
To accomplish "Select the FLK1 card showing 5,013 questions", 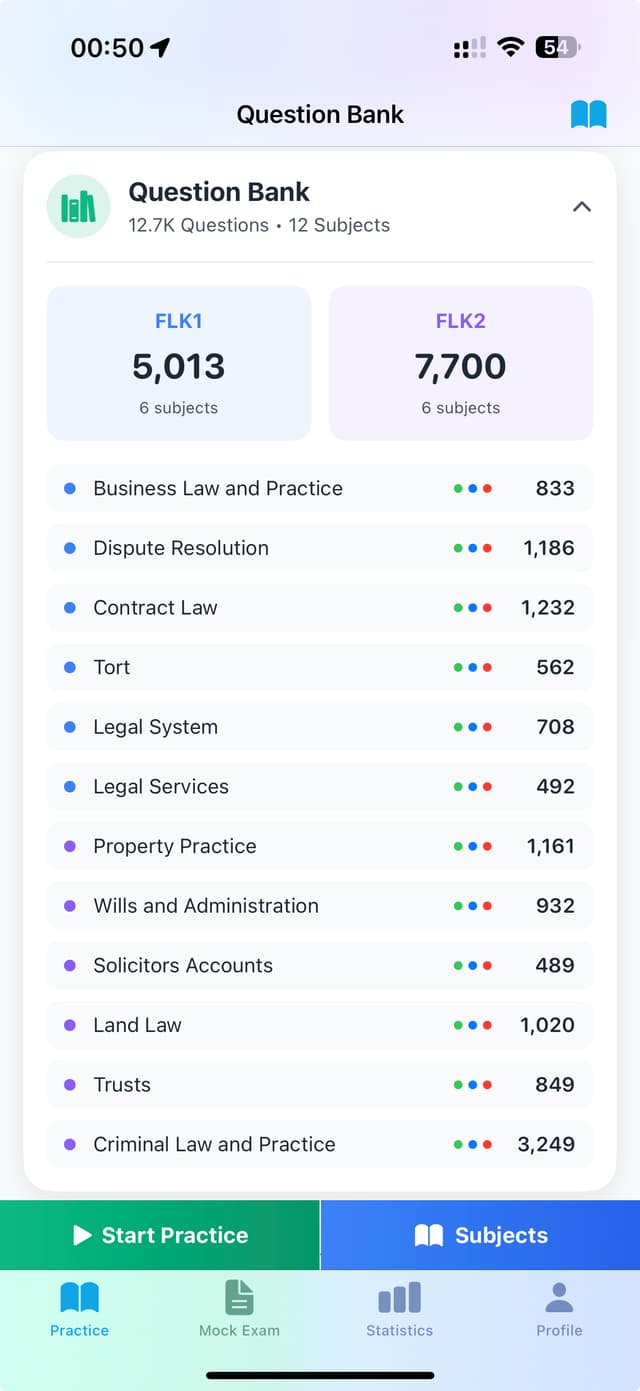I will click(178, 362).
